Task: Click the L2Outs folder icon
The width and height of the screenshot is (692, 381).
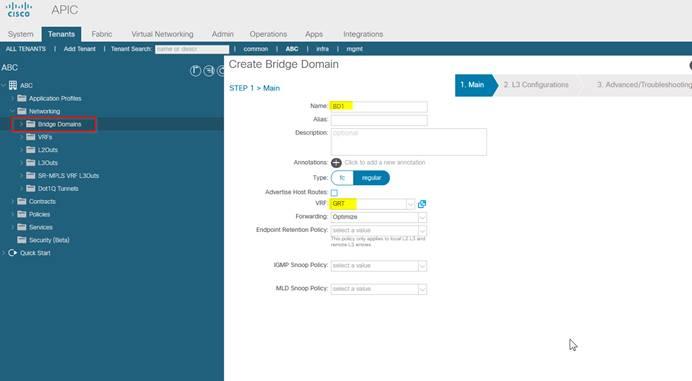Action: [30, 150]
